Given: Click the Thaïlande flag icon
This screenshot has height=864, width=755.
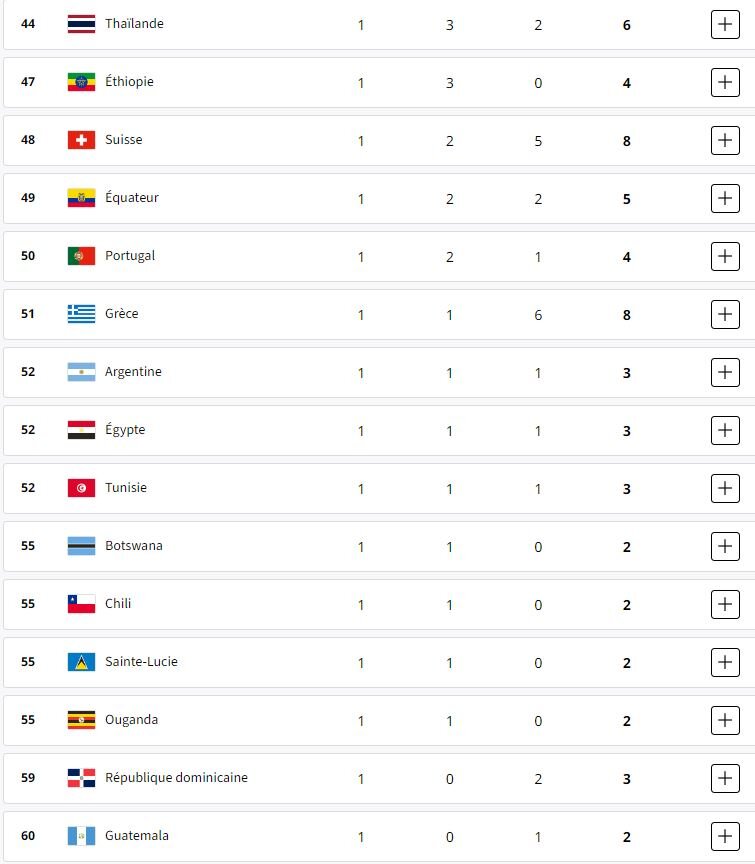Looking at the screenshot, I should pyautogui.click(x=81, y=24).
